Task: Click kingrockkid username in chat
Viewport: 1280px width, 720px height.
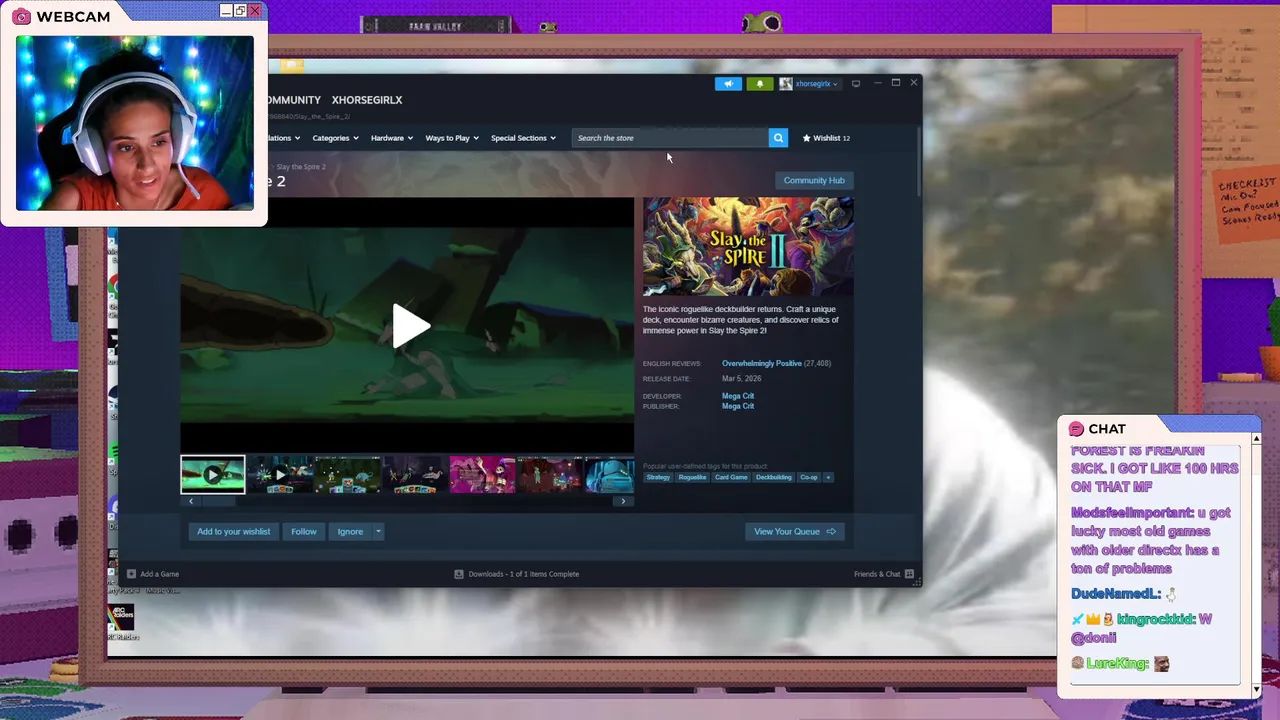Action: 1156,620
